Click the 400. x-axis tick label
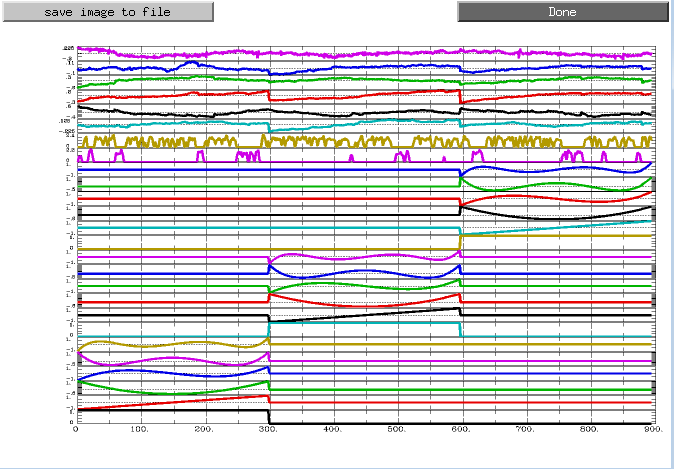674x469 pixels. [x=333, y=429]
